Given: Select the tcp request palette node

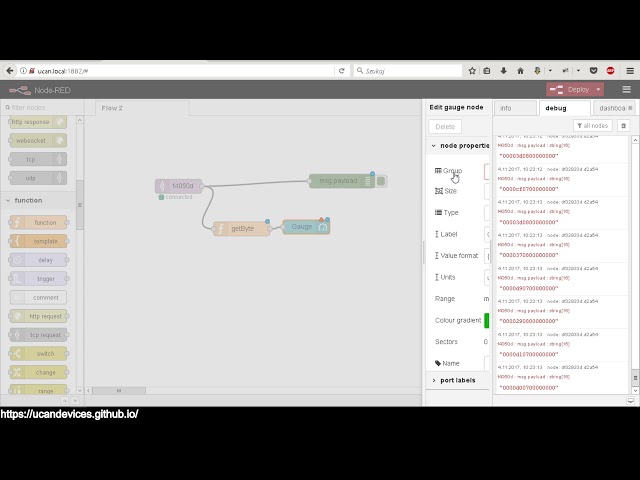Looking at the screenshot, I should coord(38,335).
